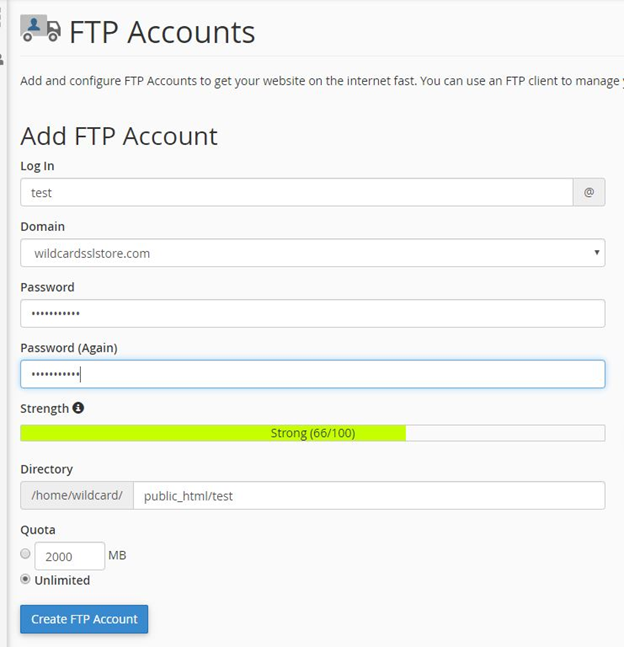Click the Log In field containing test
The height and width of the screenshot is (647, 624).
tap(297, 192)
